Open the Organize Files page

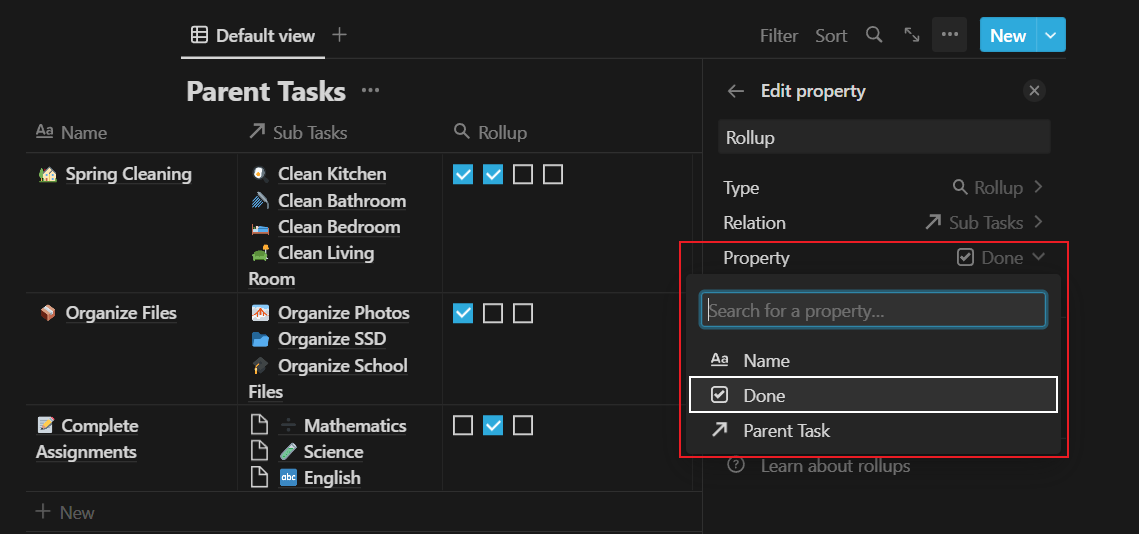tap(121, 313)
